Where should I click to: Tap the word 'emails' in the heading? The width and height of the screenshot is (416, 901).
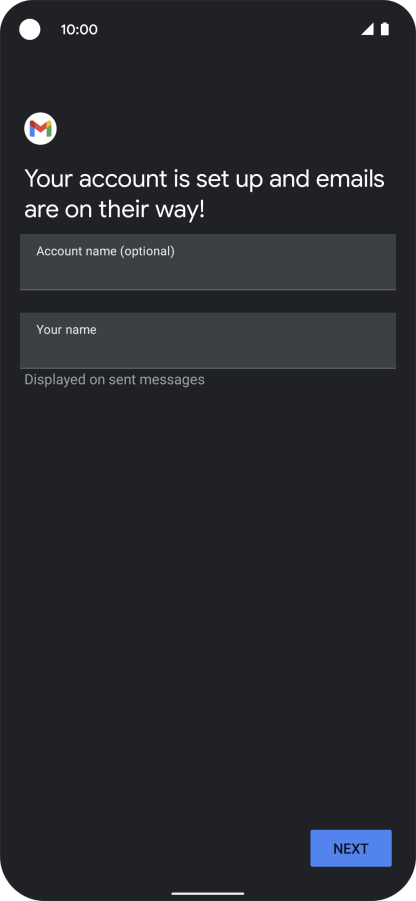coord(351,179)
